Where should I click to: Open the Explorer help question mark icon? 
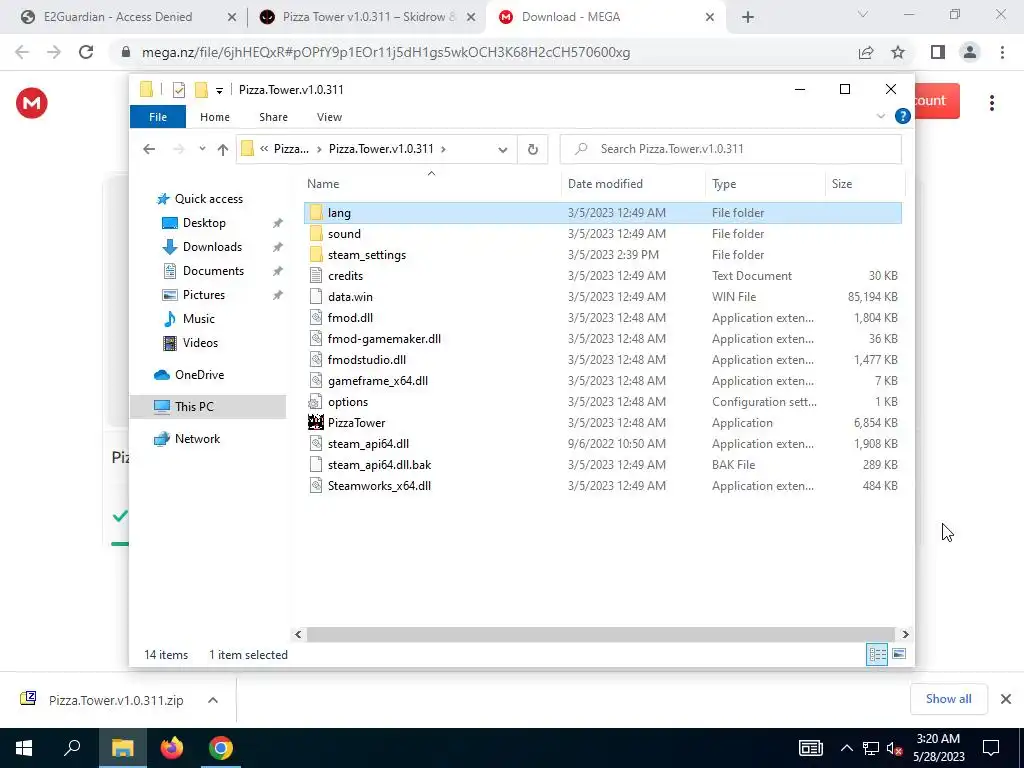tap(903, 116)
